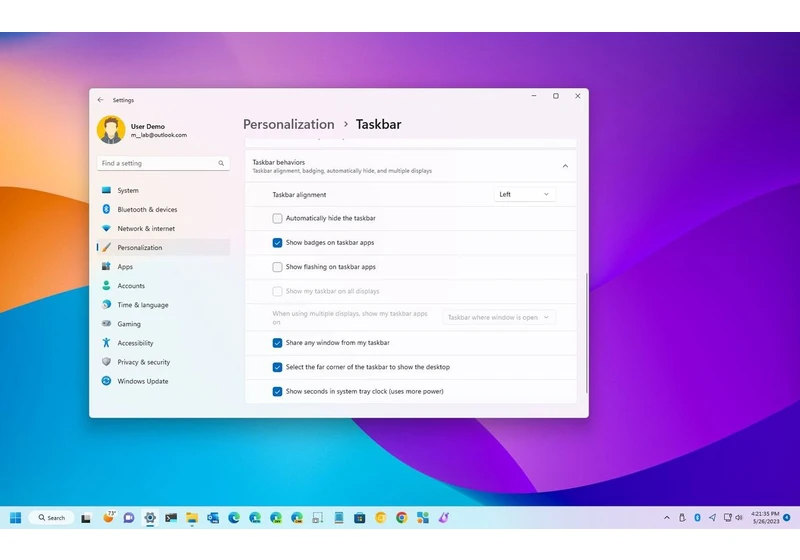Open the Taskbar where window is open dropdown
Screen dimensions: 800x560
click(x=499, y=317)
